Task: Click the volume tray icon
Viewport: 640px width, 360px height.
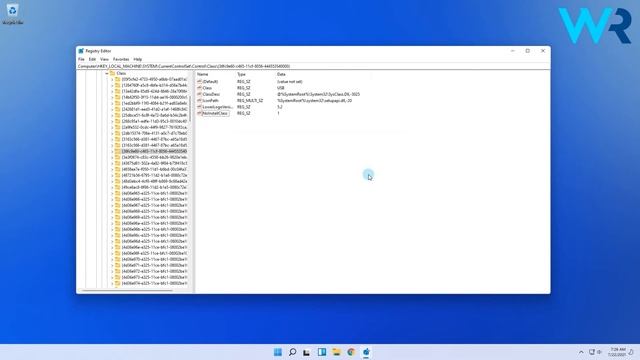Action: click(x=600, y=352)
